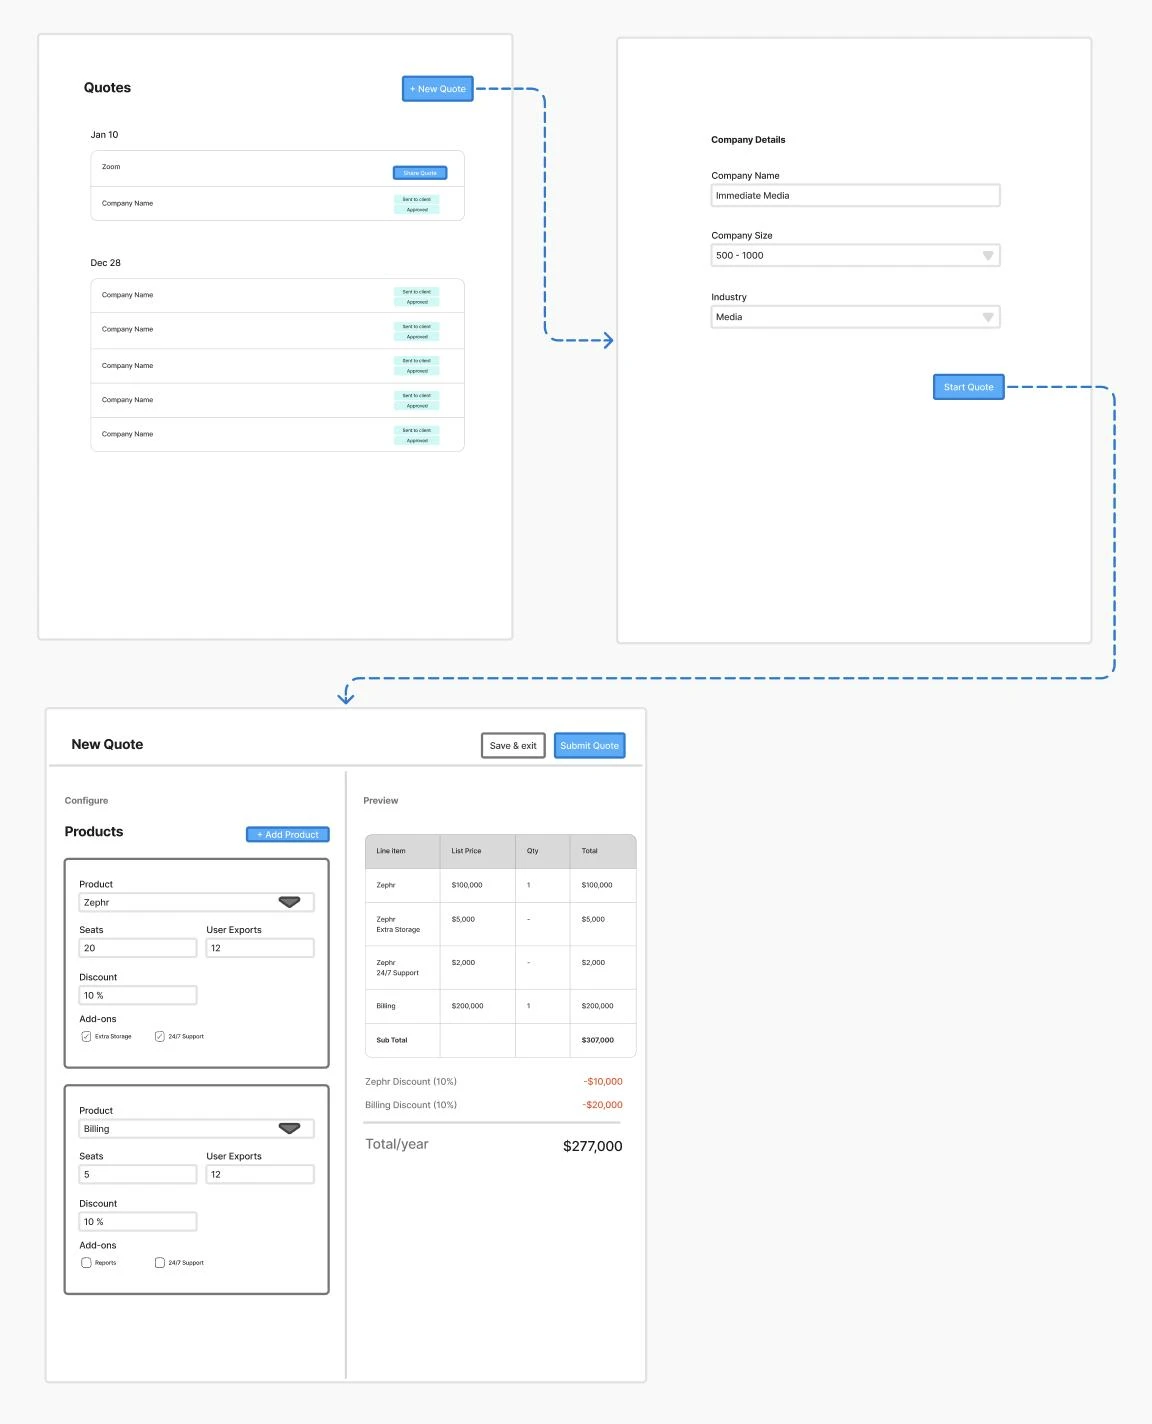Click the Submit Quote button
The width and height of the screenshot is (1152, 1424).
(590, 746)
